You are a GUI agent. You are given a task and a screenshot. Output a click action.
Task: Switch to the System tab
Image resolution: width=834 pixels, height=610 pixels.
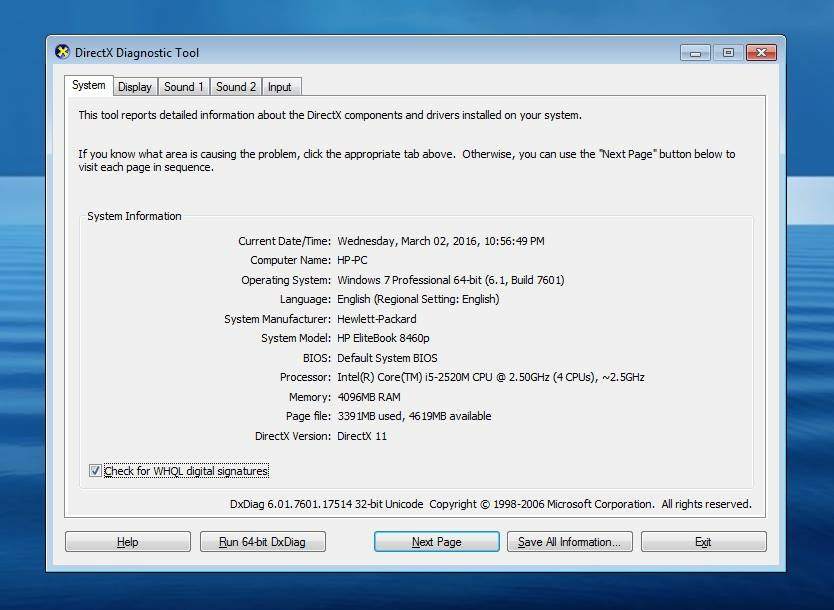pyautogui.click(x=89, y=85)
